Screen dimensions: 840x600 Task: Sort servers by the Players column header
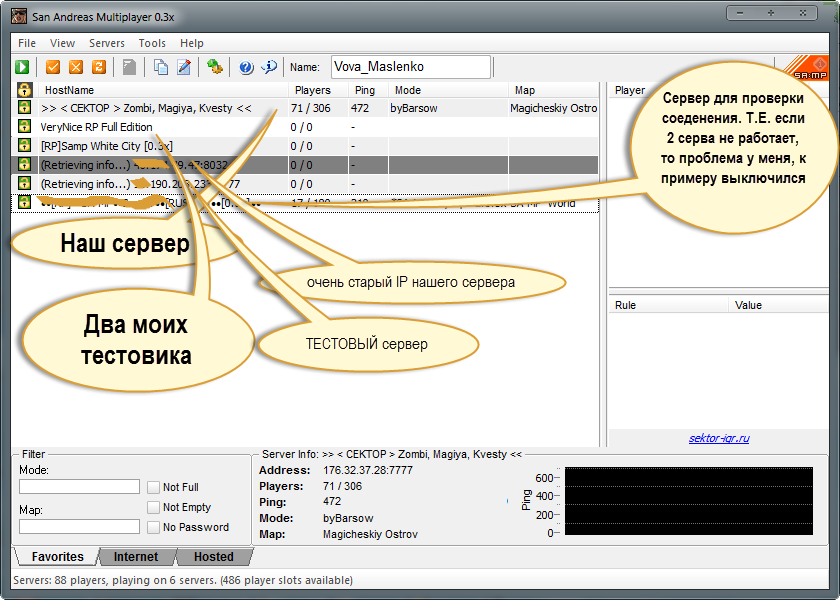pyautogui.click(x=318, y=90)
